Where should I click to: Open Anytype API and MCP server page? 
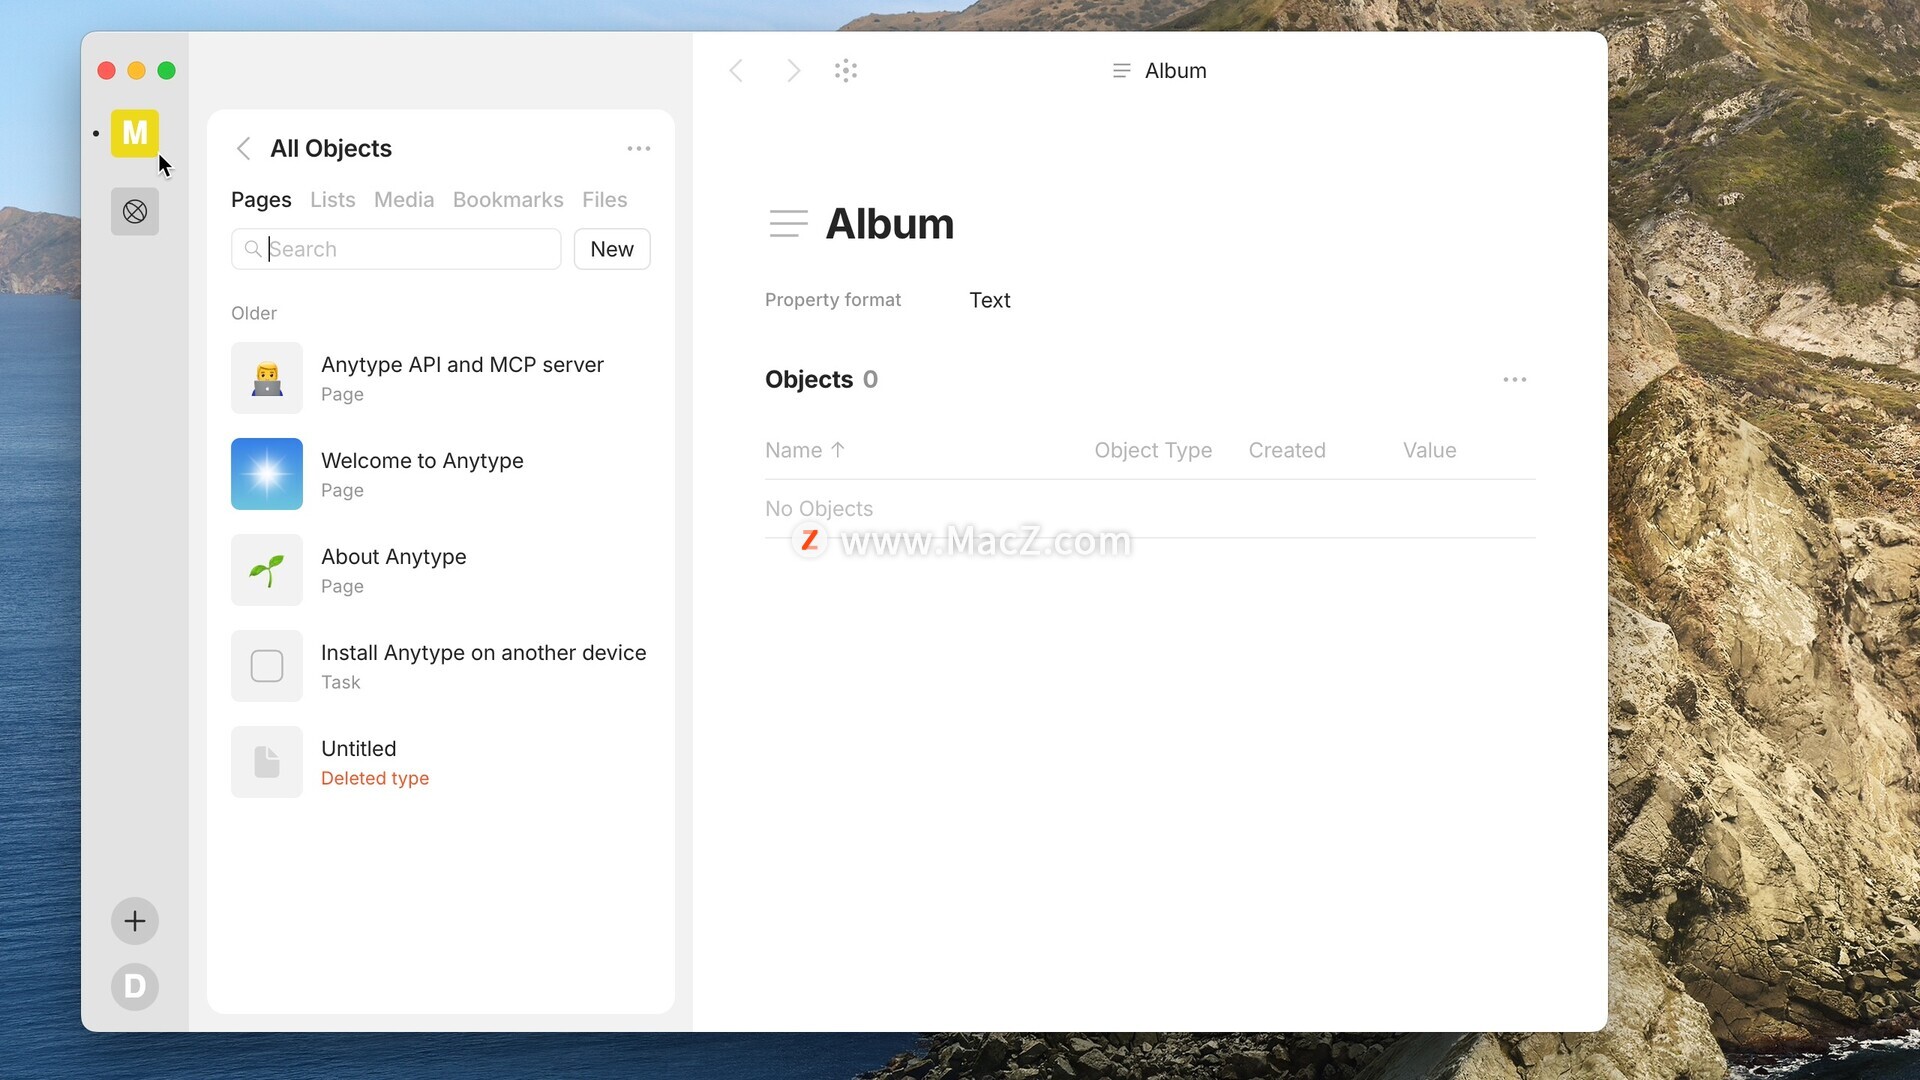[441, 378]
